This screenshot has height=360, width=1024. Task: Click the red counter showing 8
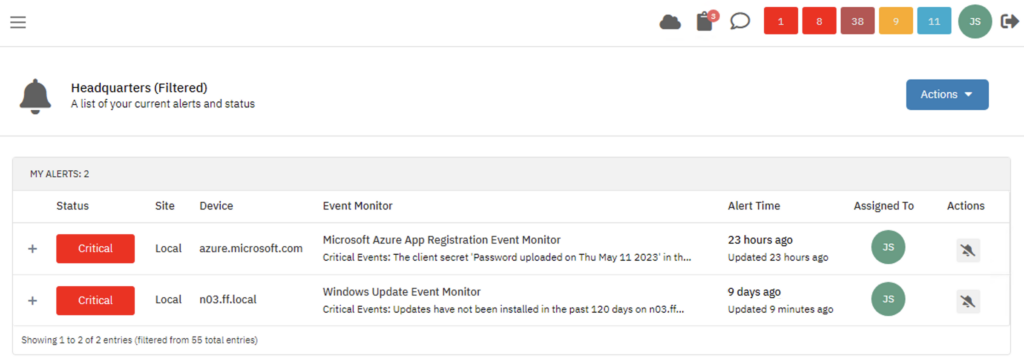(x=820, y=22)
